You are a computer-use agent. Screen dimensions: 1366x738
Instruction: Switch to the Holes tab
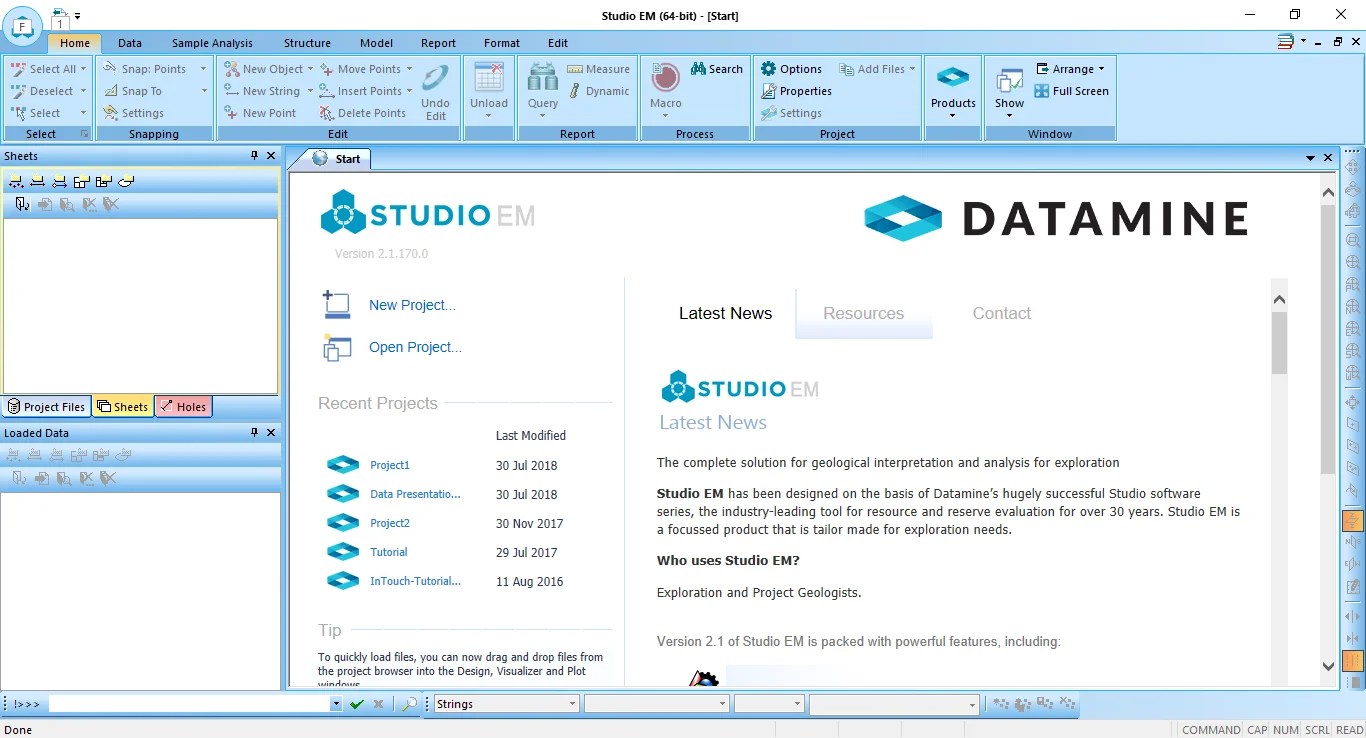(x=184, y=406)
